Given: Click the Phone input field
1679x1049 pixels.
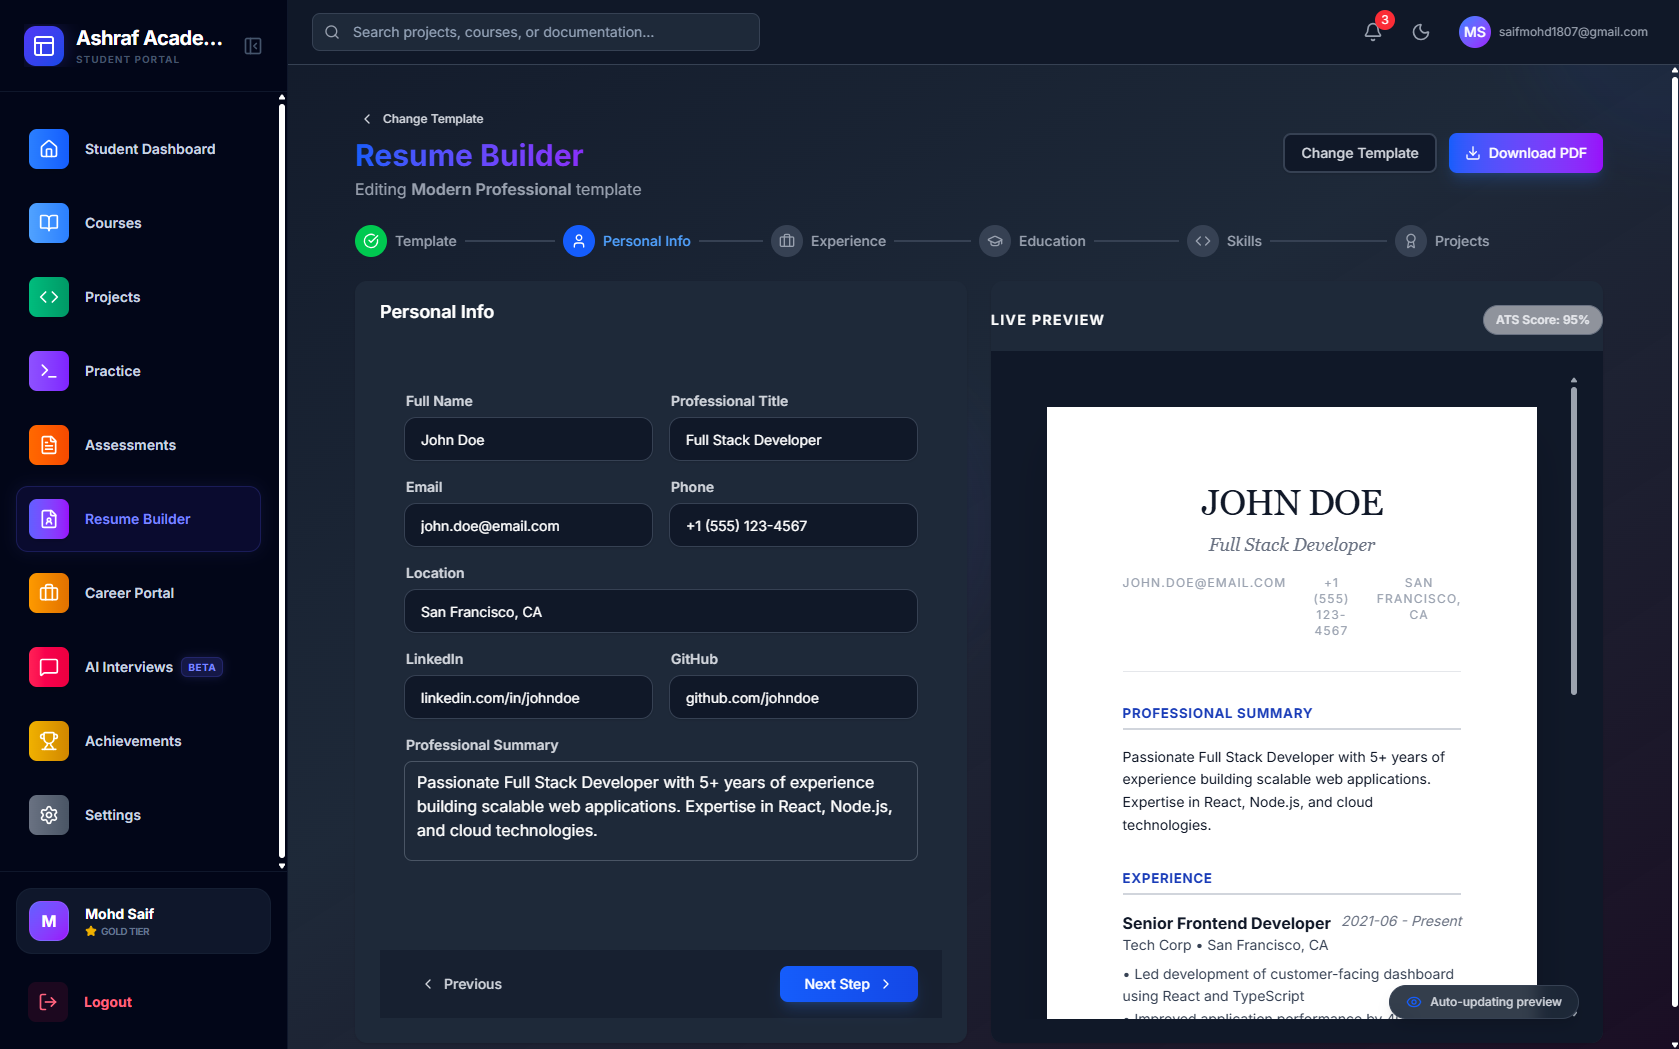Looking at the screenshot, I should click(793, 525).
